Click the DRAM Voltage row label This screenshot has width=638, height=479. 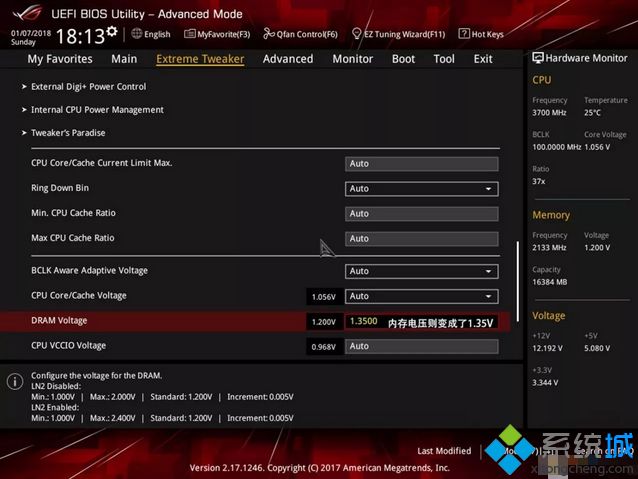[x=59, y=321]
